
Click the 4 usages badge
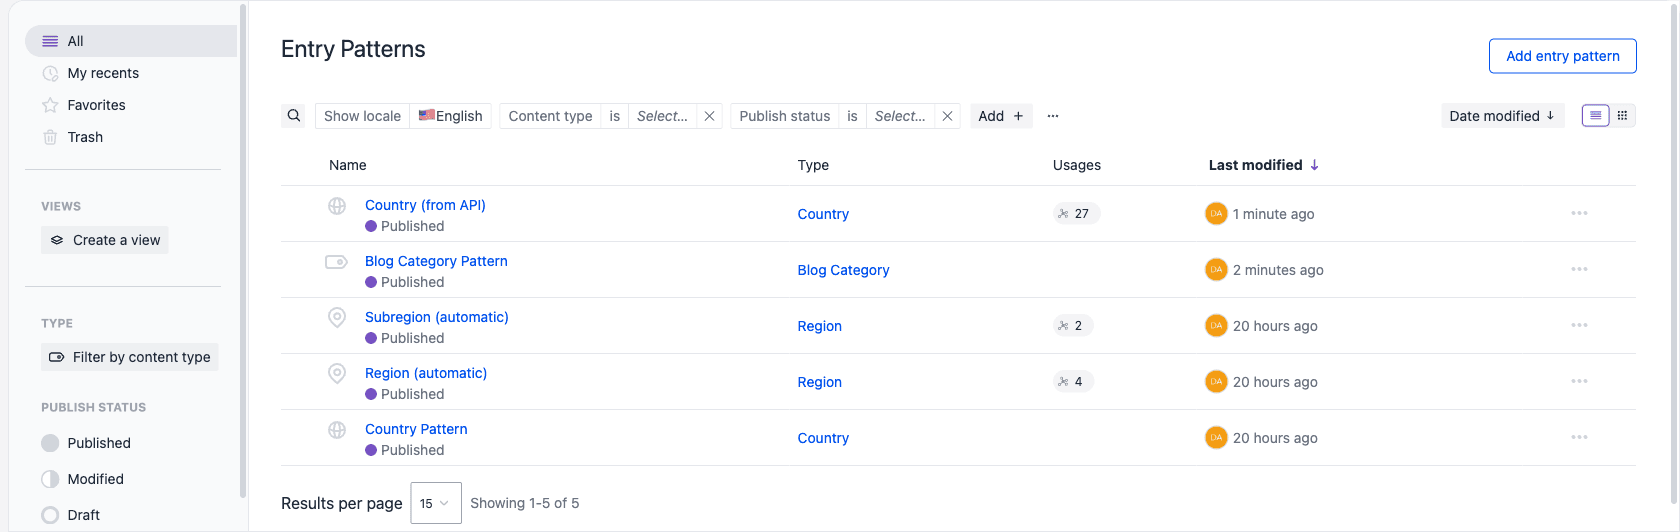(1072, 381)
